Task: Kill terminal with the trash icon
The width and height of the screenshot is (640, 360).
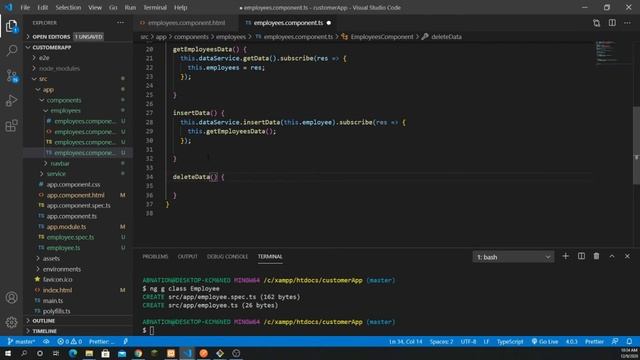Action: [x=596, y=256]
